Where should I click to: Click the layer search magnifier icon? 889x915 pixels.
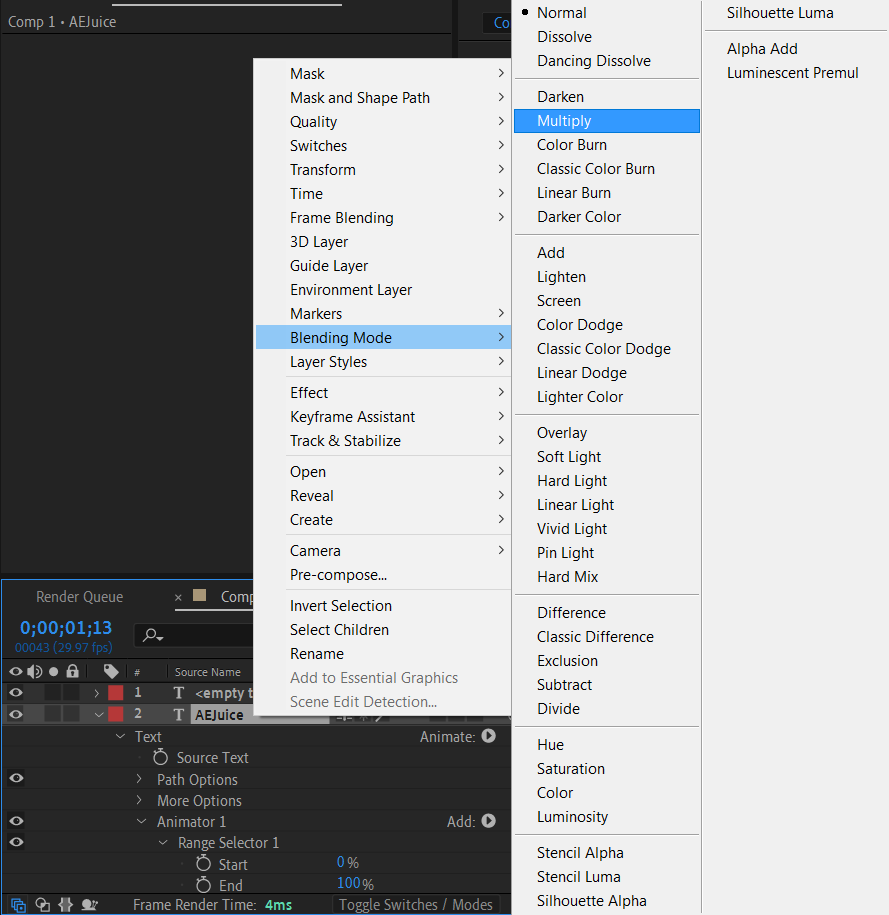(152, 634)
